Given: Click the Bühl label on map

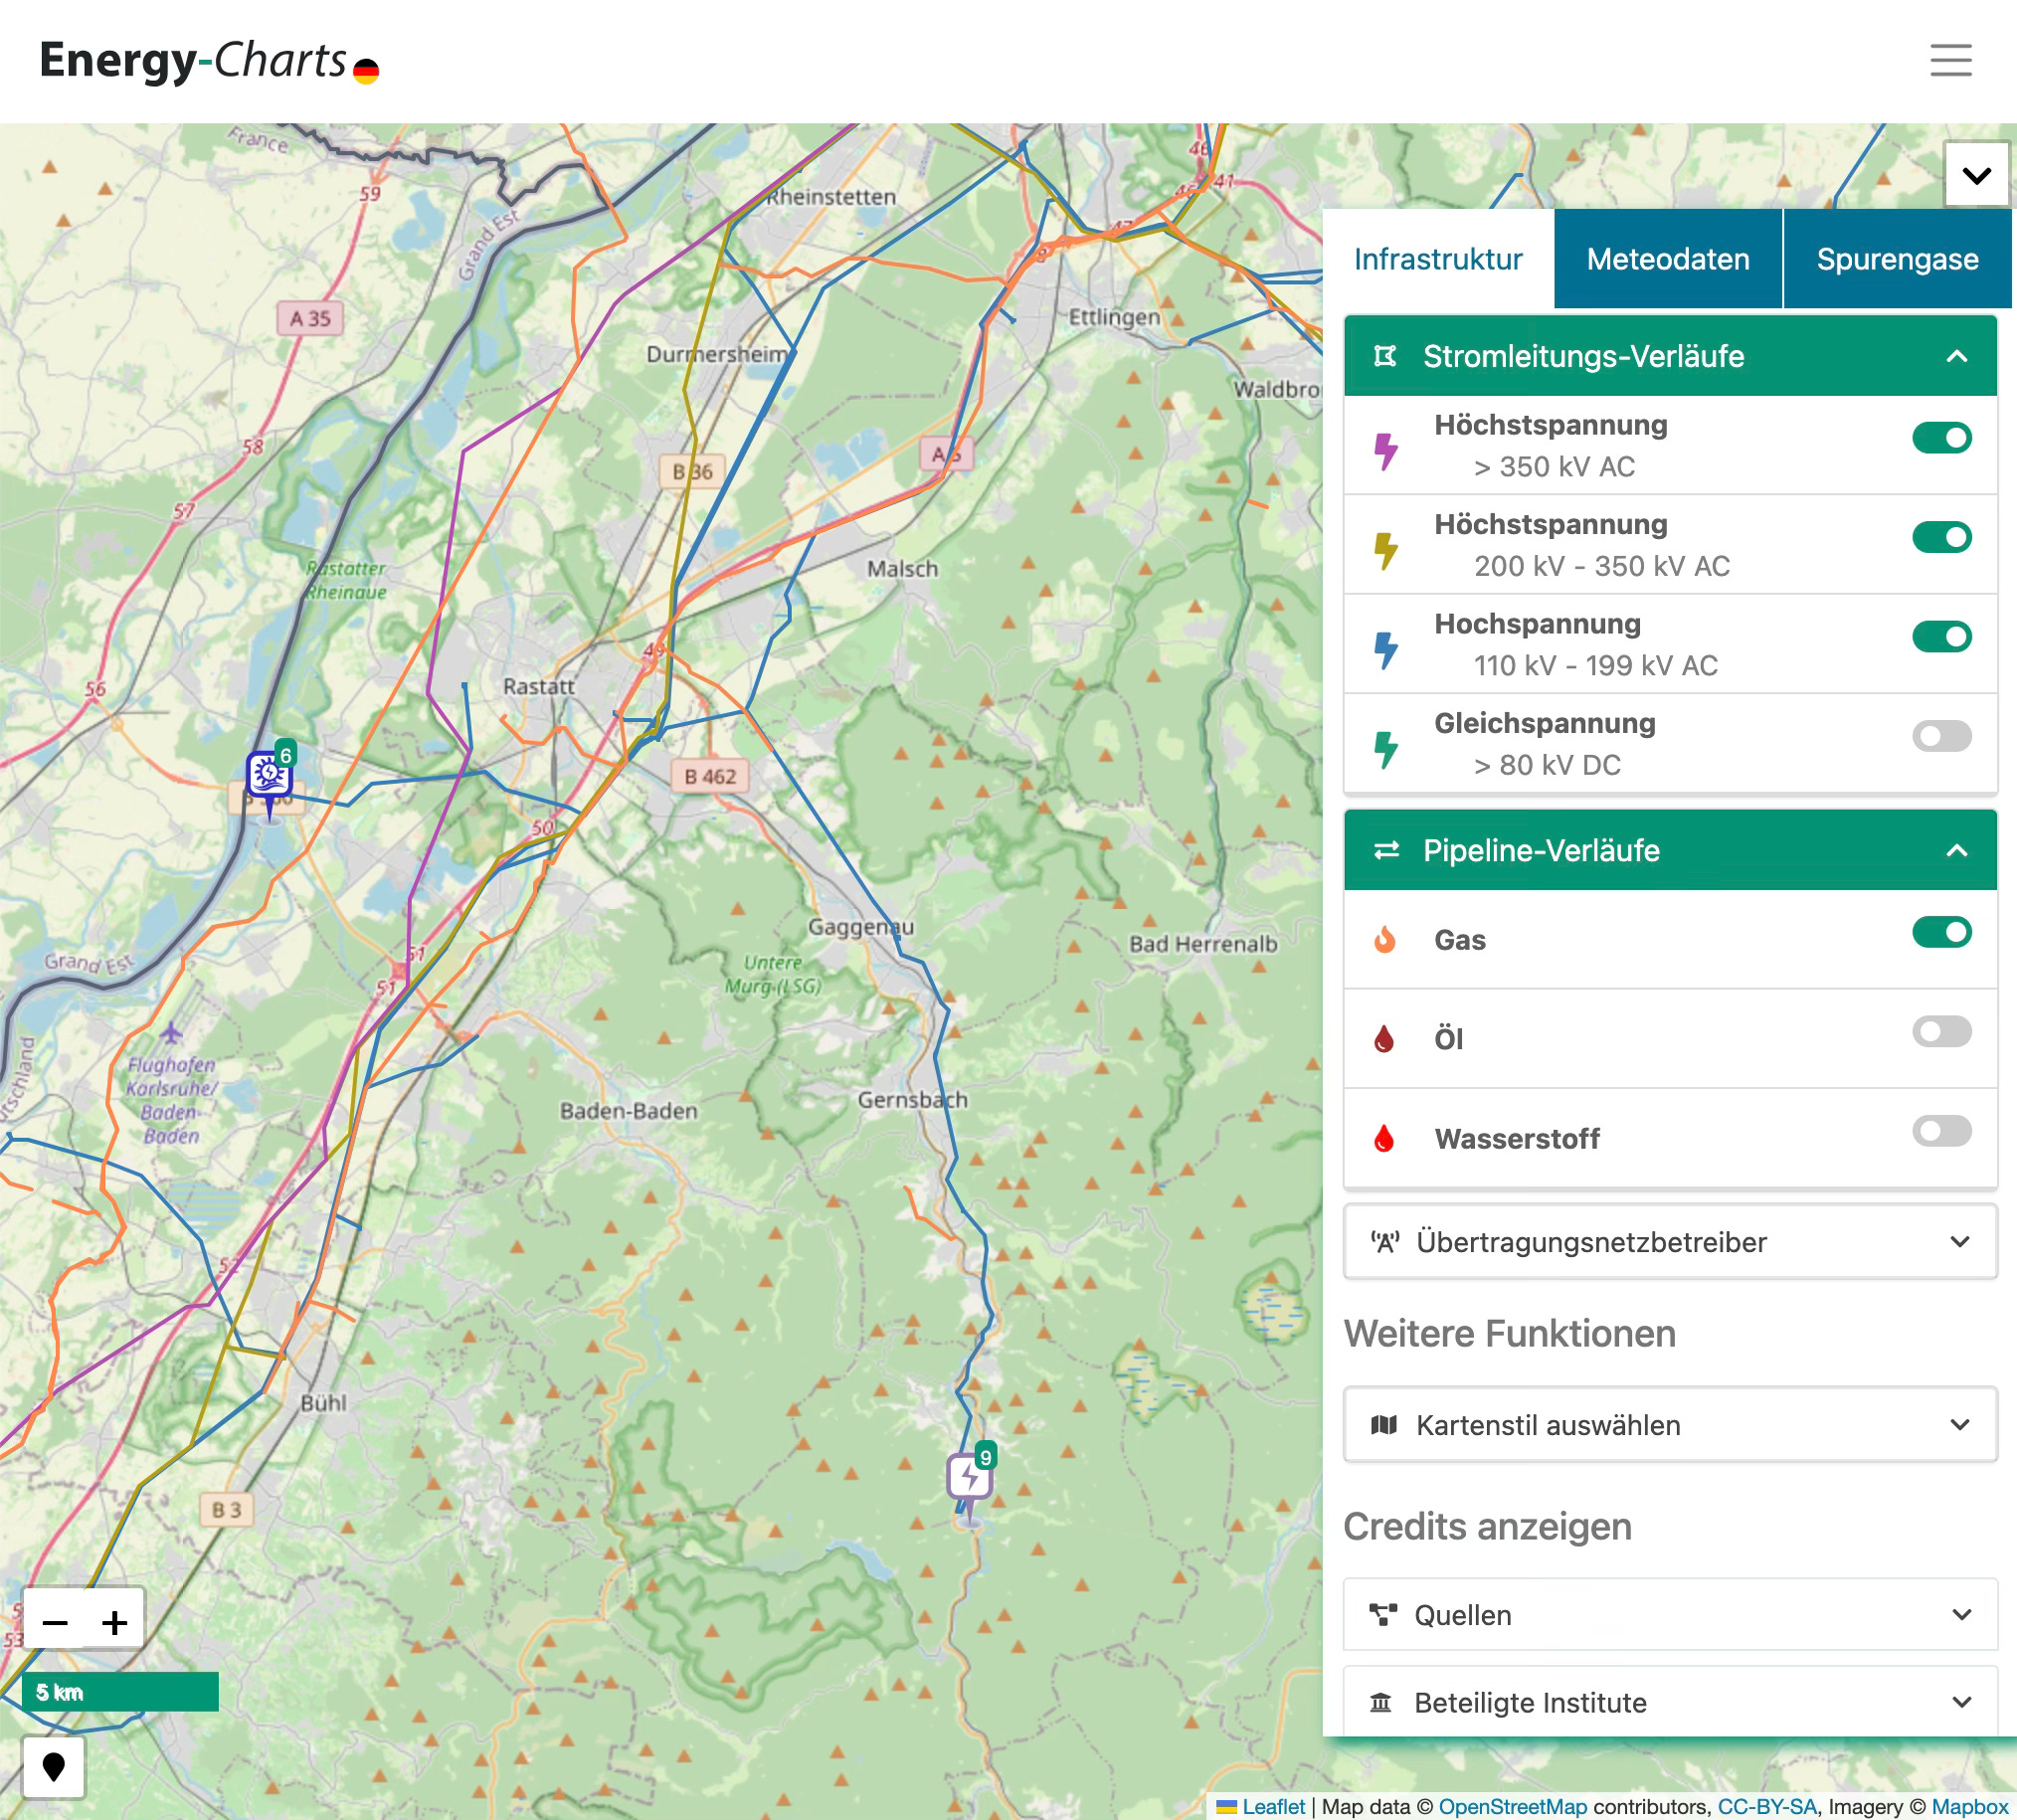Looking at the screenshot, I should pos(323,1403).
